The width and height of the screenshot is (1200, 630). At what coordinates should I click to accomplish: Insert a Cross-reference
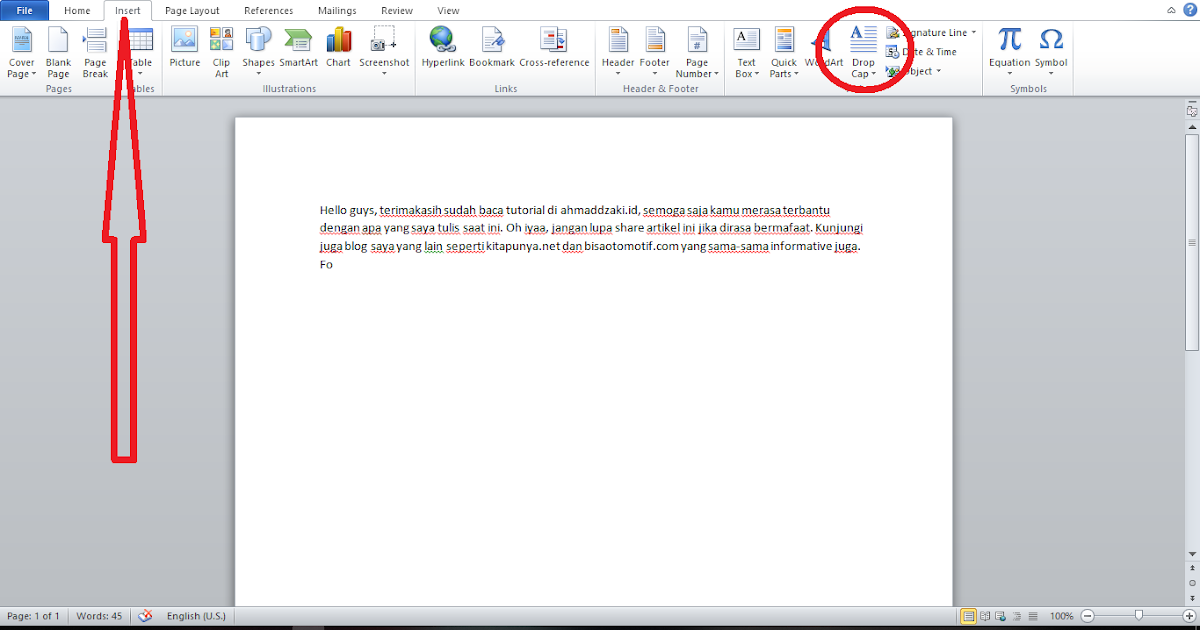[x=554, y=48]
